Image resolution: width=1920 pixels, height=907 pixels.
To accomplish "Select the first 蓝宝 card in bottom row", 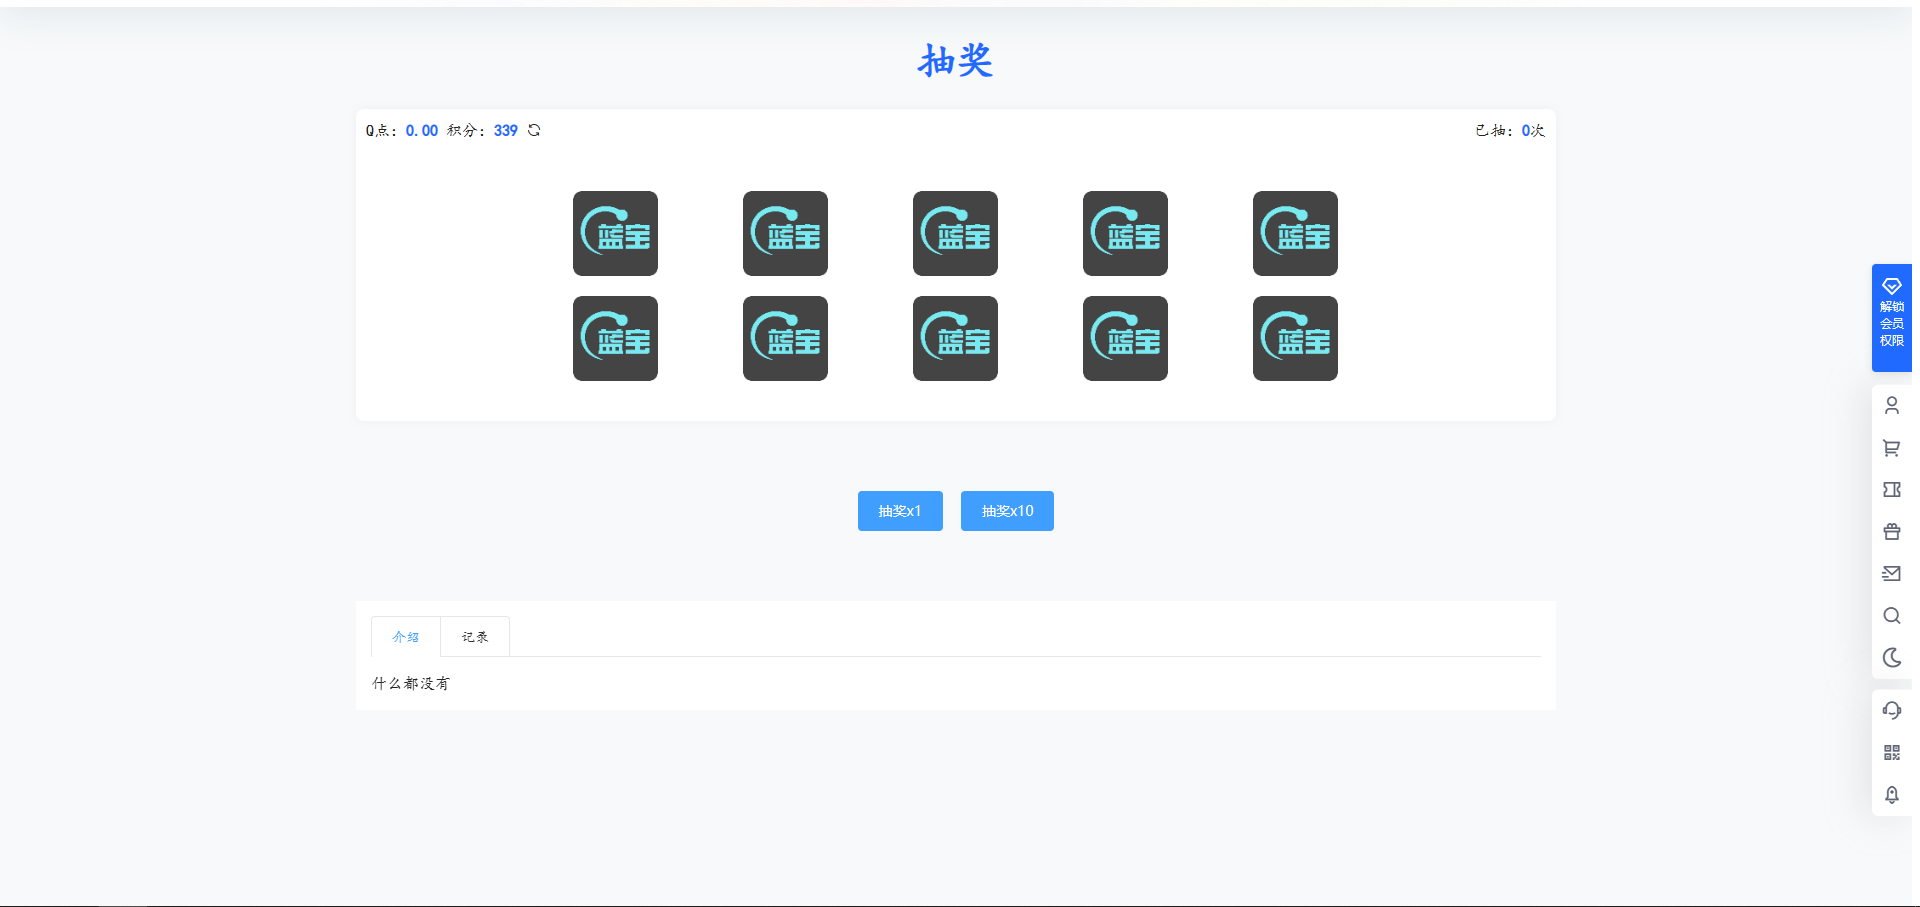I will pyautogui.click(x=615, y=339).
